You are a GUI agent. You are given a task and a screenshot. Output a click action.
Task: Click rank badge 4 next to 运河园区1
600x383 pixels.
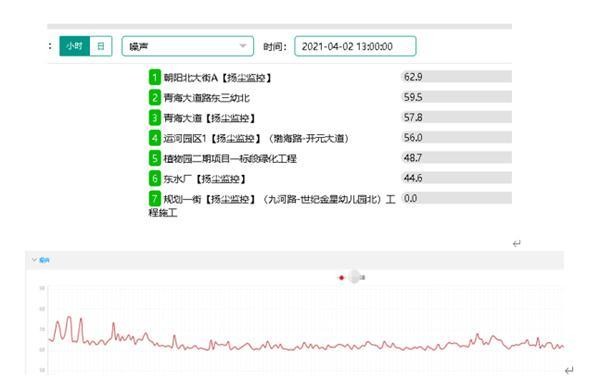[155, 138]
